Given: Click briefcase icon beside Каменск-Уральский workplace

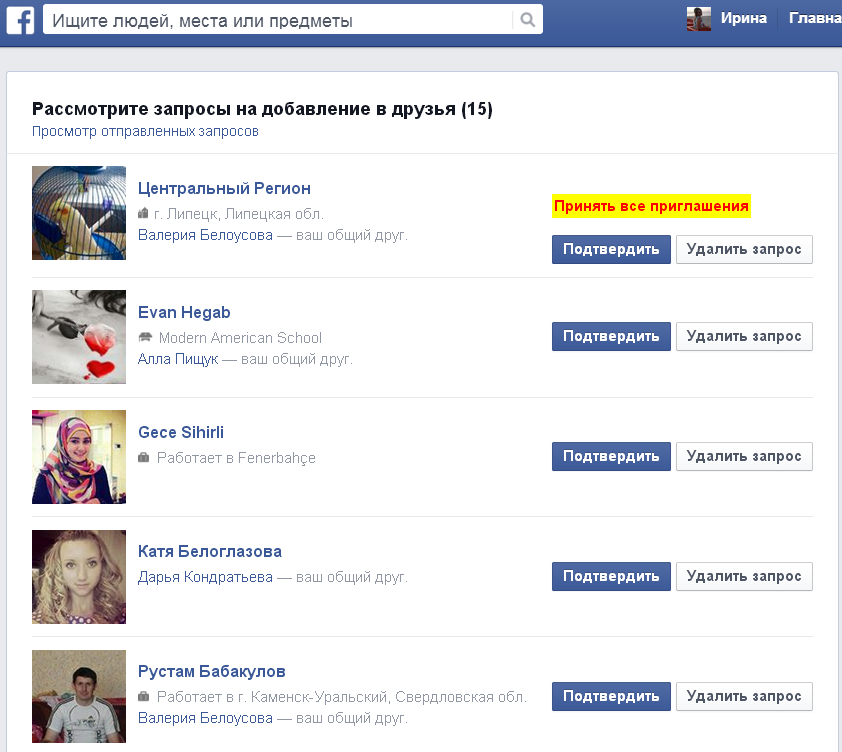Looking at the screenshot, I should point(143,696).
